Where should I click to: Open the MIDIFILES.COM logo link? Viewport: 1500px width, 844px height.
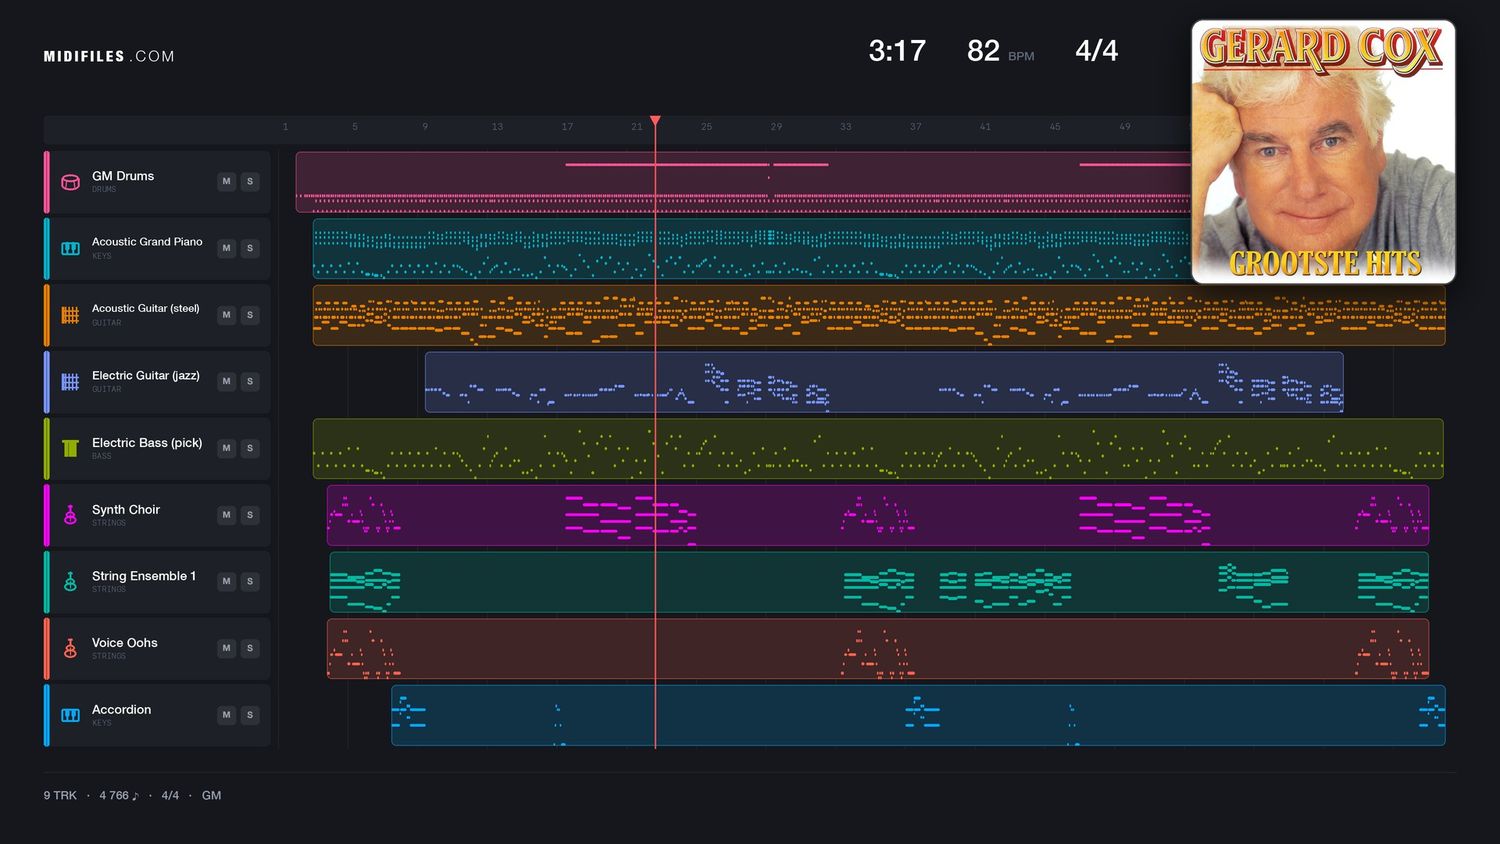pos(109,57)
